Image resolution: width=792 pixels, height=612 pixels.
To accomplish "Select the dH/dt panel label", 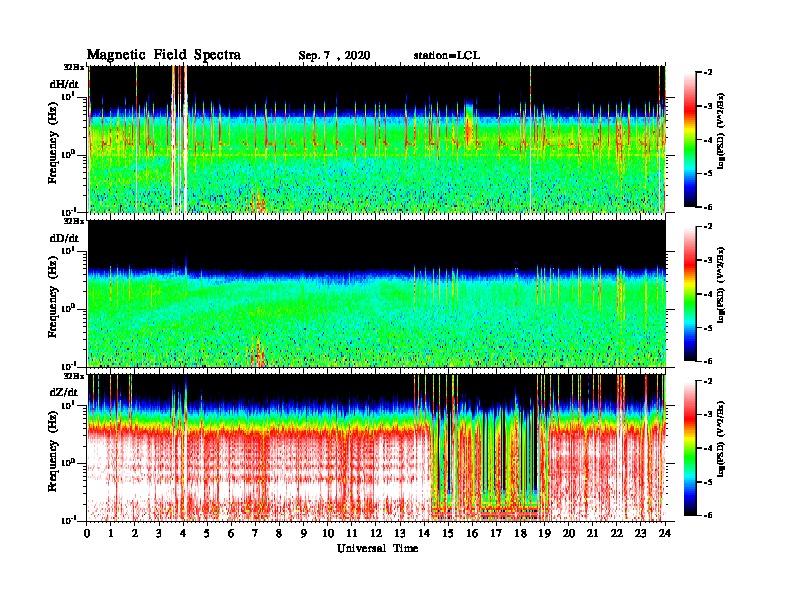I will [64, 84].
